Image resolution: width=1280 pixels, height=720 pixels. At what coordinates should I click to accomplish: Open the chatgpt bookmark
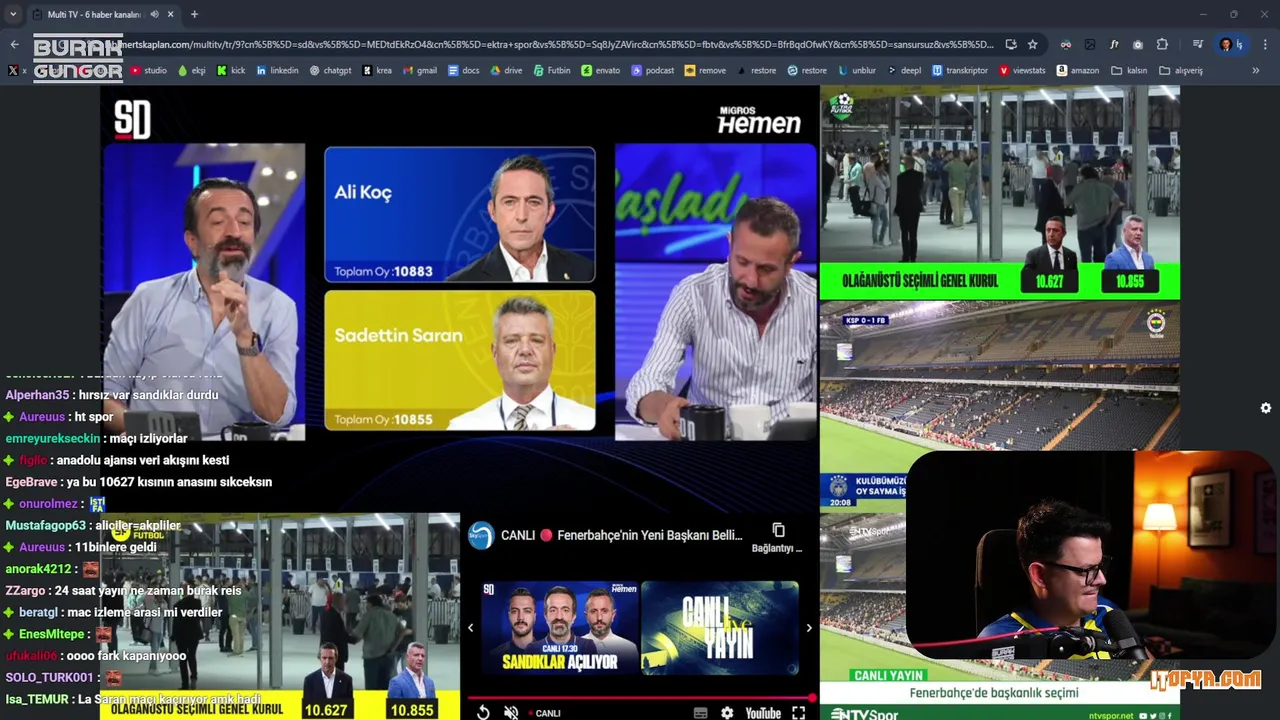click(x=330, y=71)
